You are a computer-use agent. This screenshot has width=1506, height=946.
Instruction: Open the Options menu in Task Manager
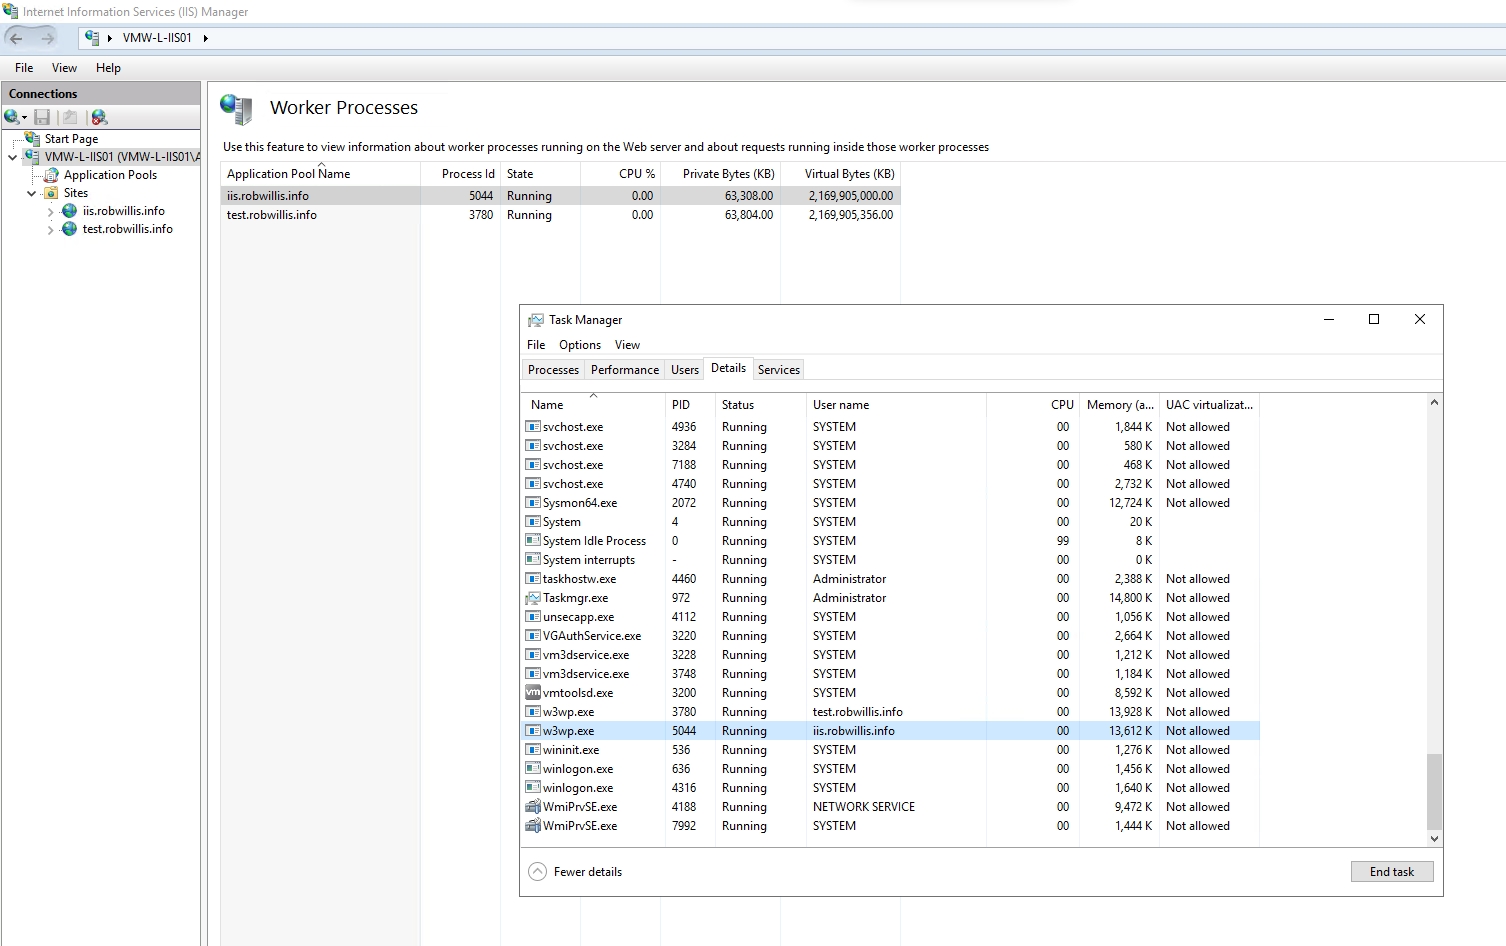point(580,345)
